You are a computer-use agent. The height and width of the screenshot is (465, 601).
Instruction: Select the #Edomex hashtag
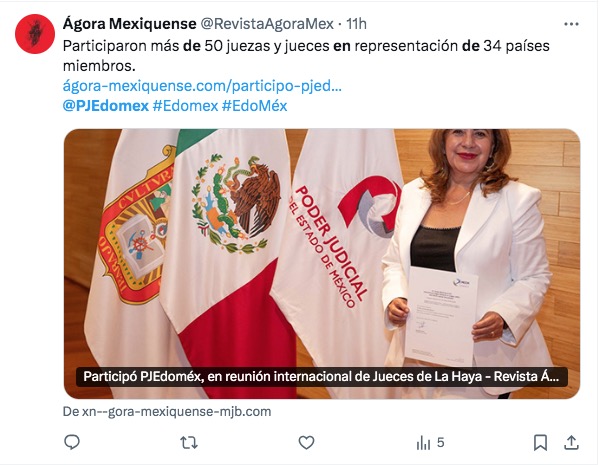coord(186,106)
